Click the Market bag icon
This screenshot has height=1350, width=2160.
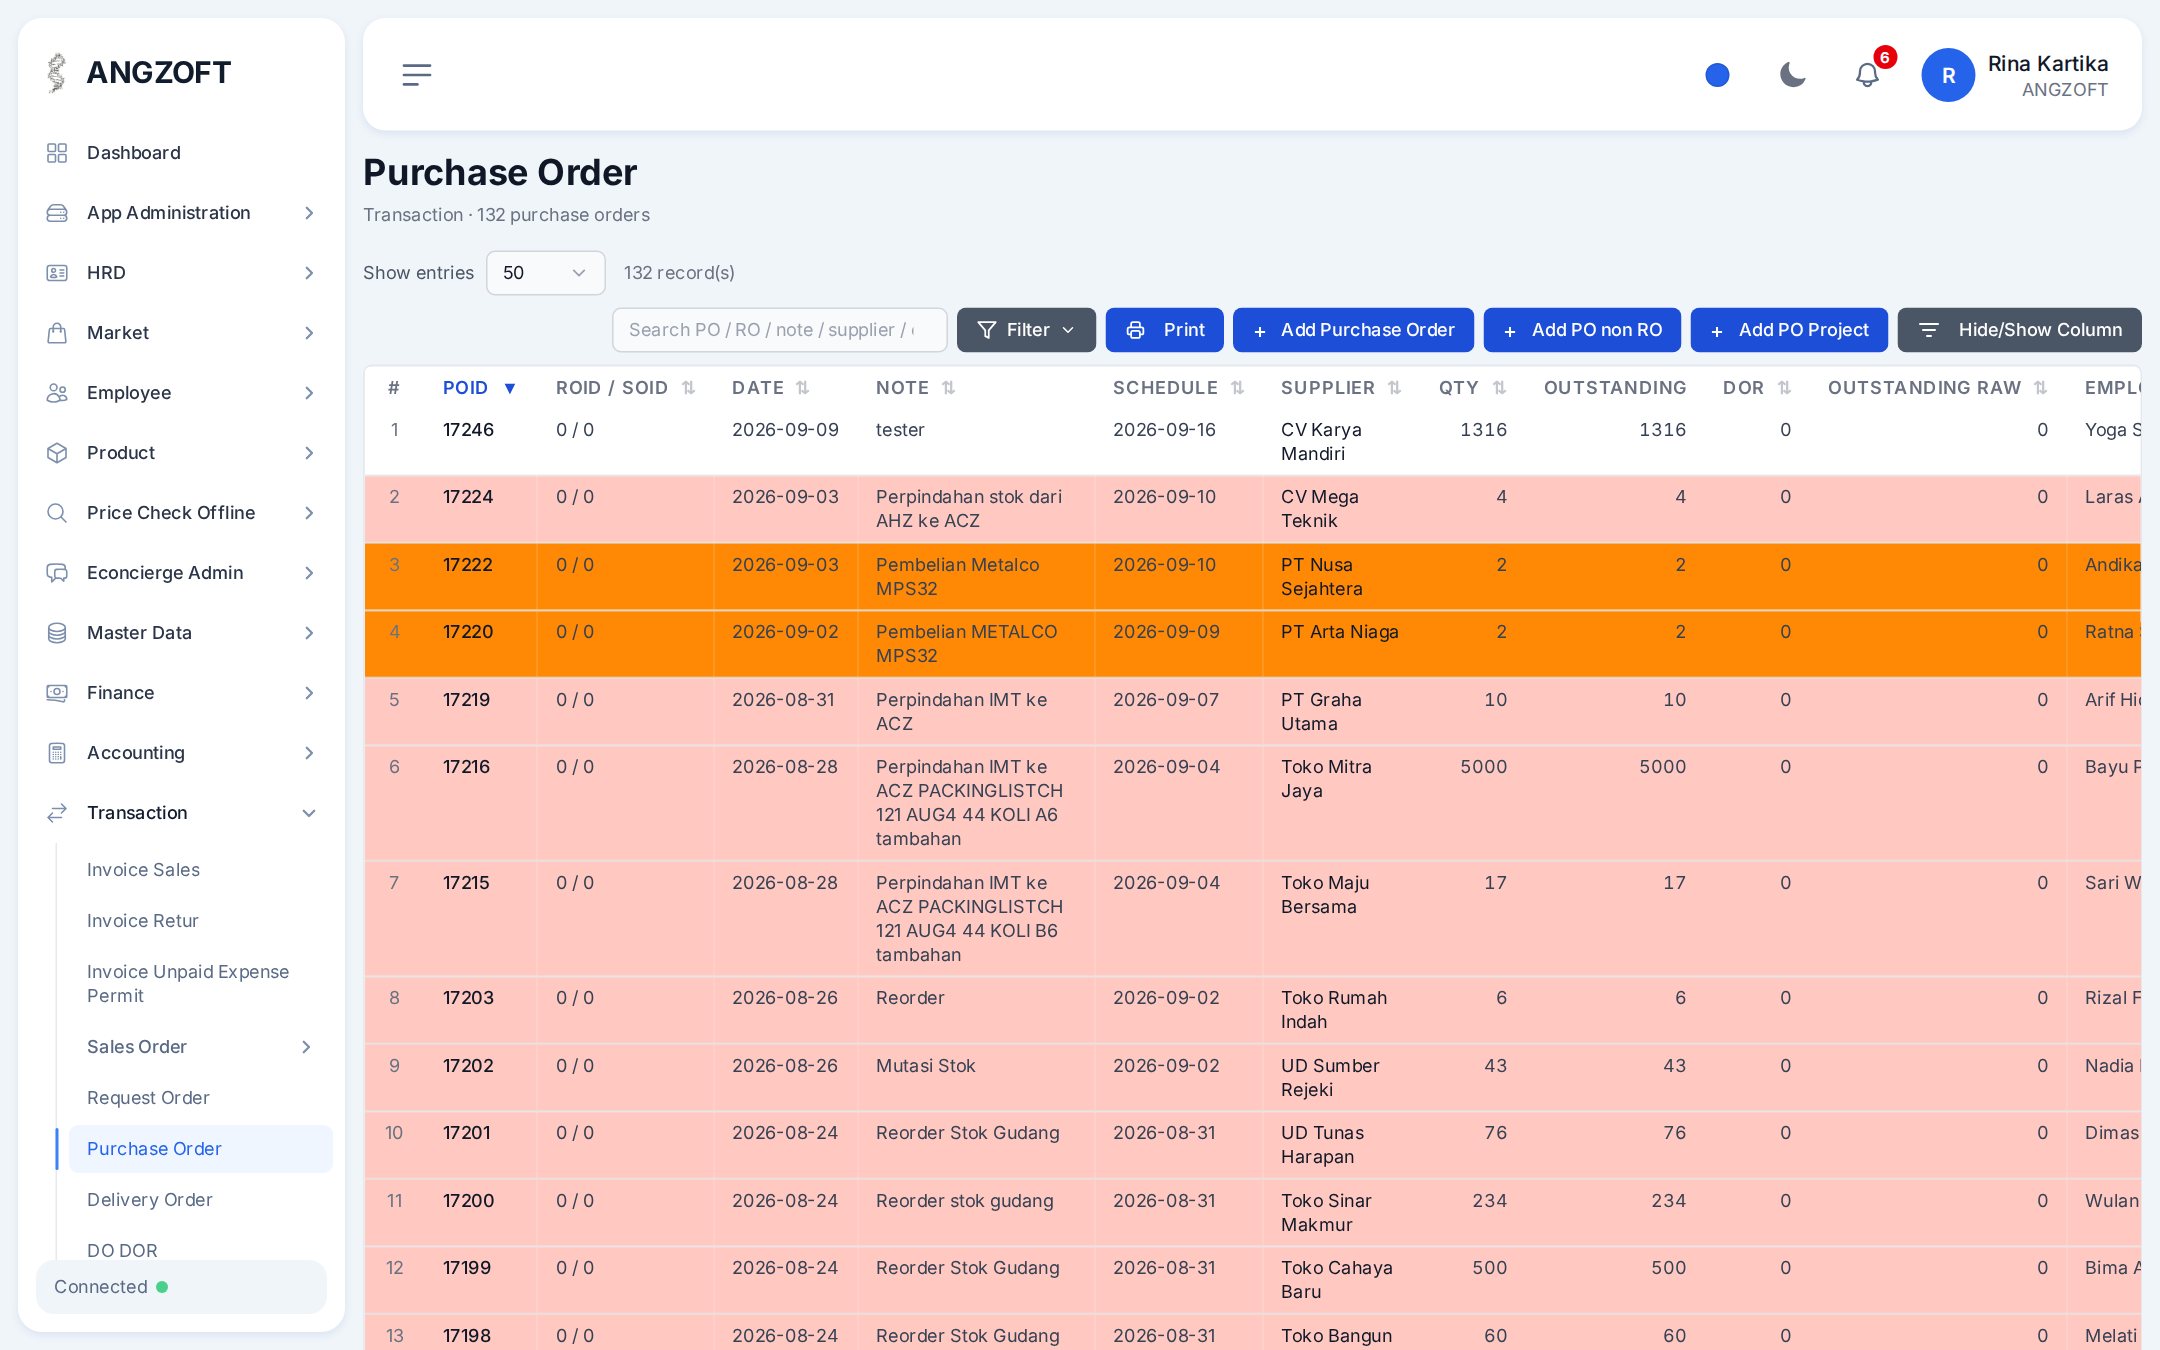57,333
